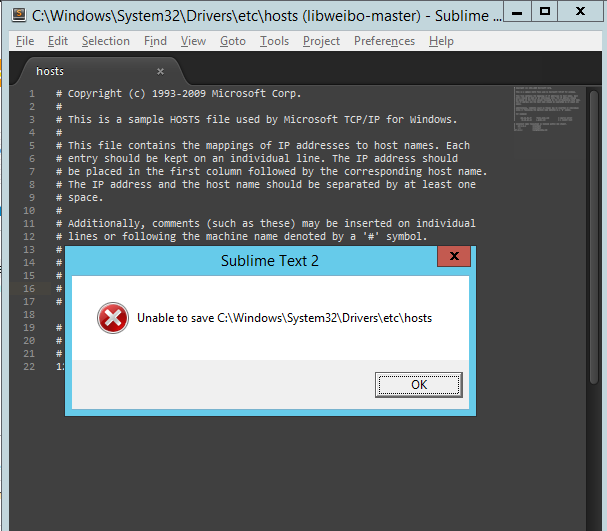Click the 'entry should be kept' line
The height and width of the screenshot is (531, 607).
click(257, 158)
